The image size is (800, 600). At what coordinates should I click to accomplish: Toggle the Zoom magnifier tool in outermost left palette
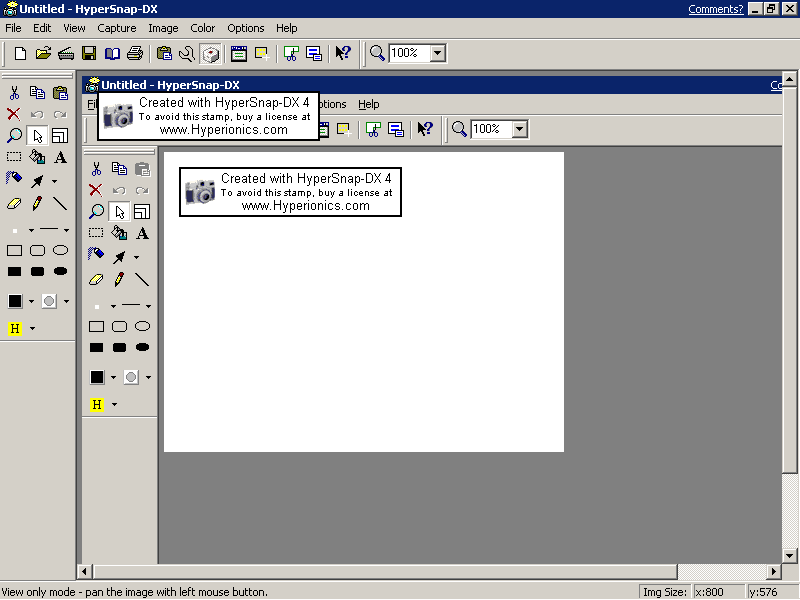(x=14, y=135)
